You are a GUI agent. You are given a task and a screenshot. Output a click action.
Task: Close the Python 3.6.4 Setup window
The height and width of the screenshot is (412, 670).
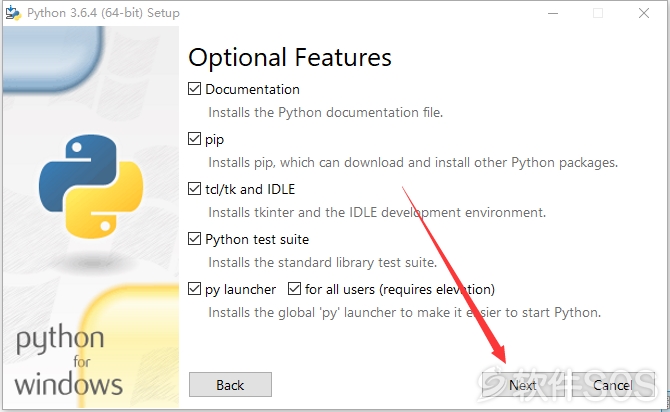644,13
